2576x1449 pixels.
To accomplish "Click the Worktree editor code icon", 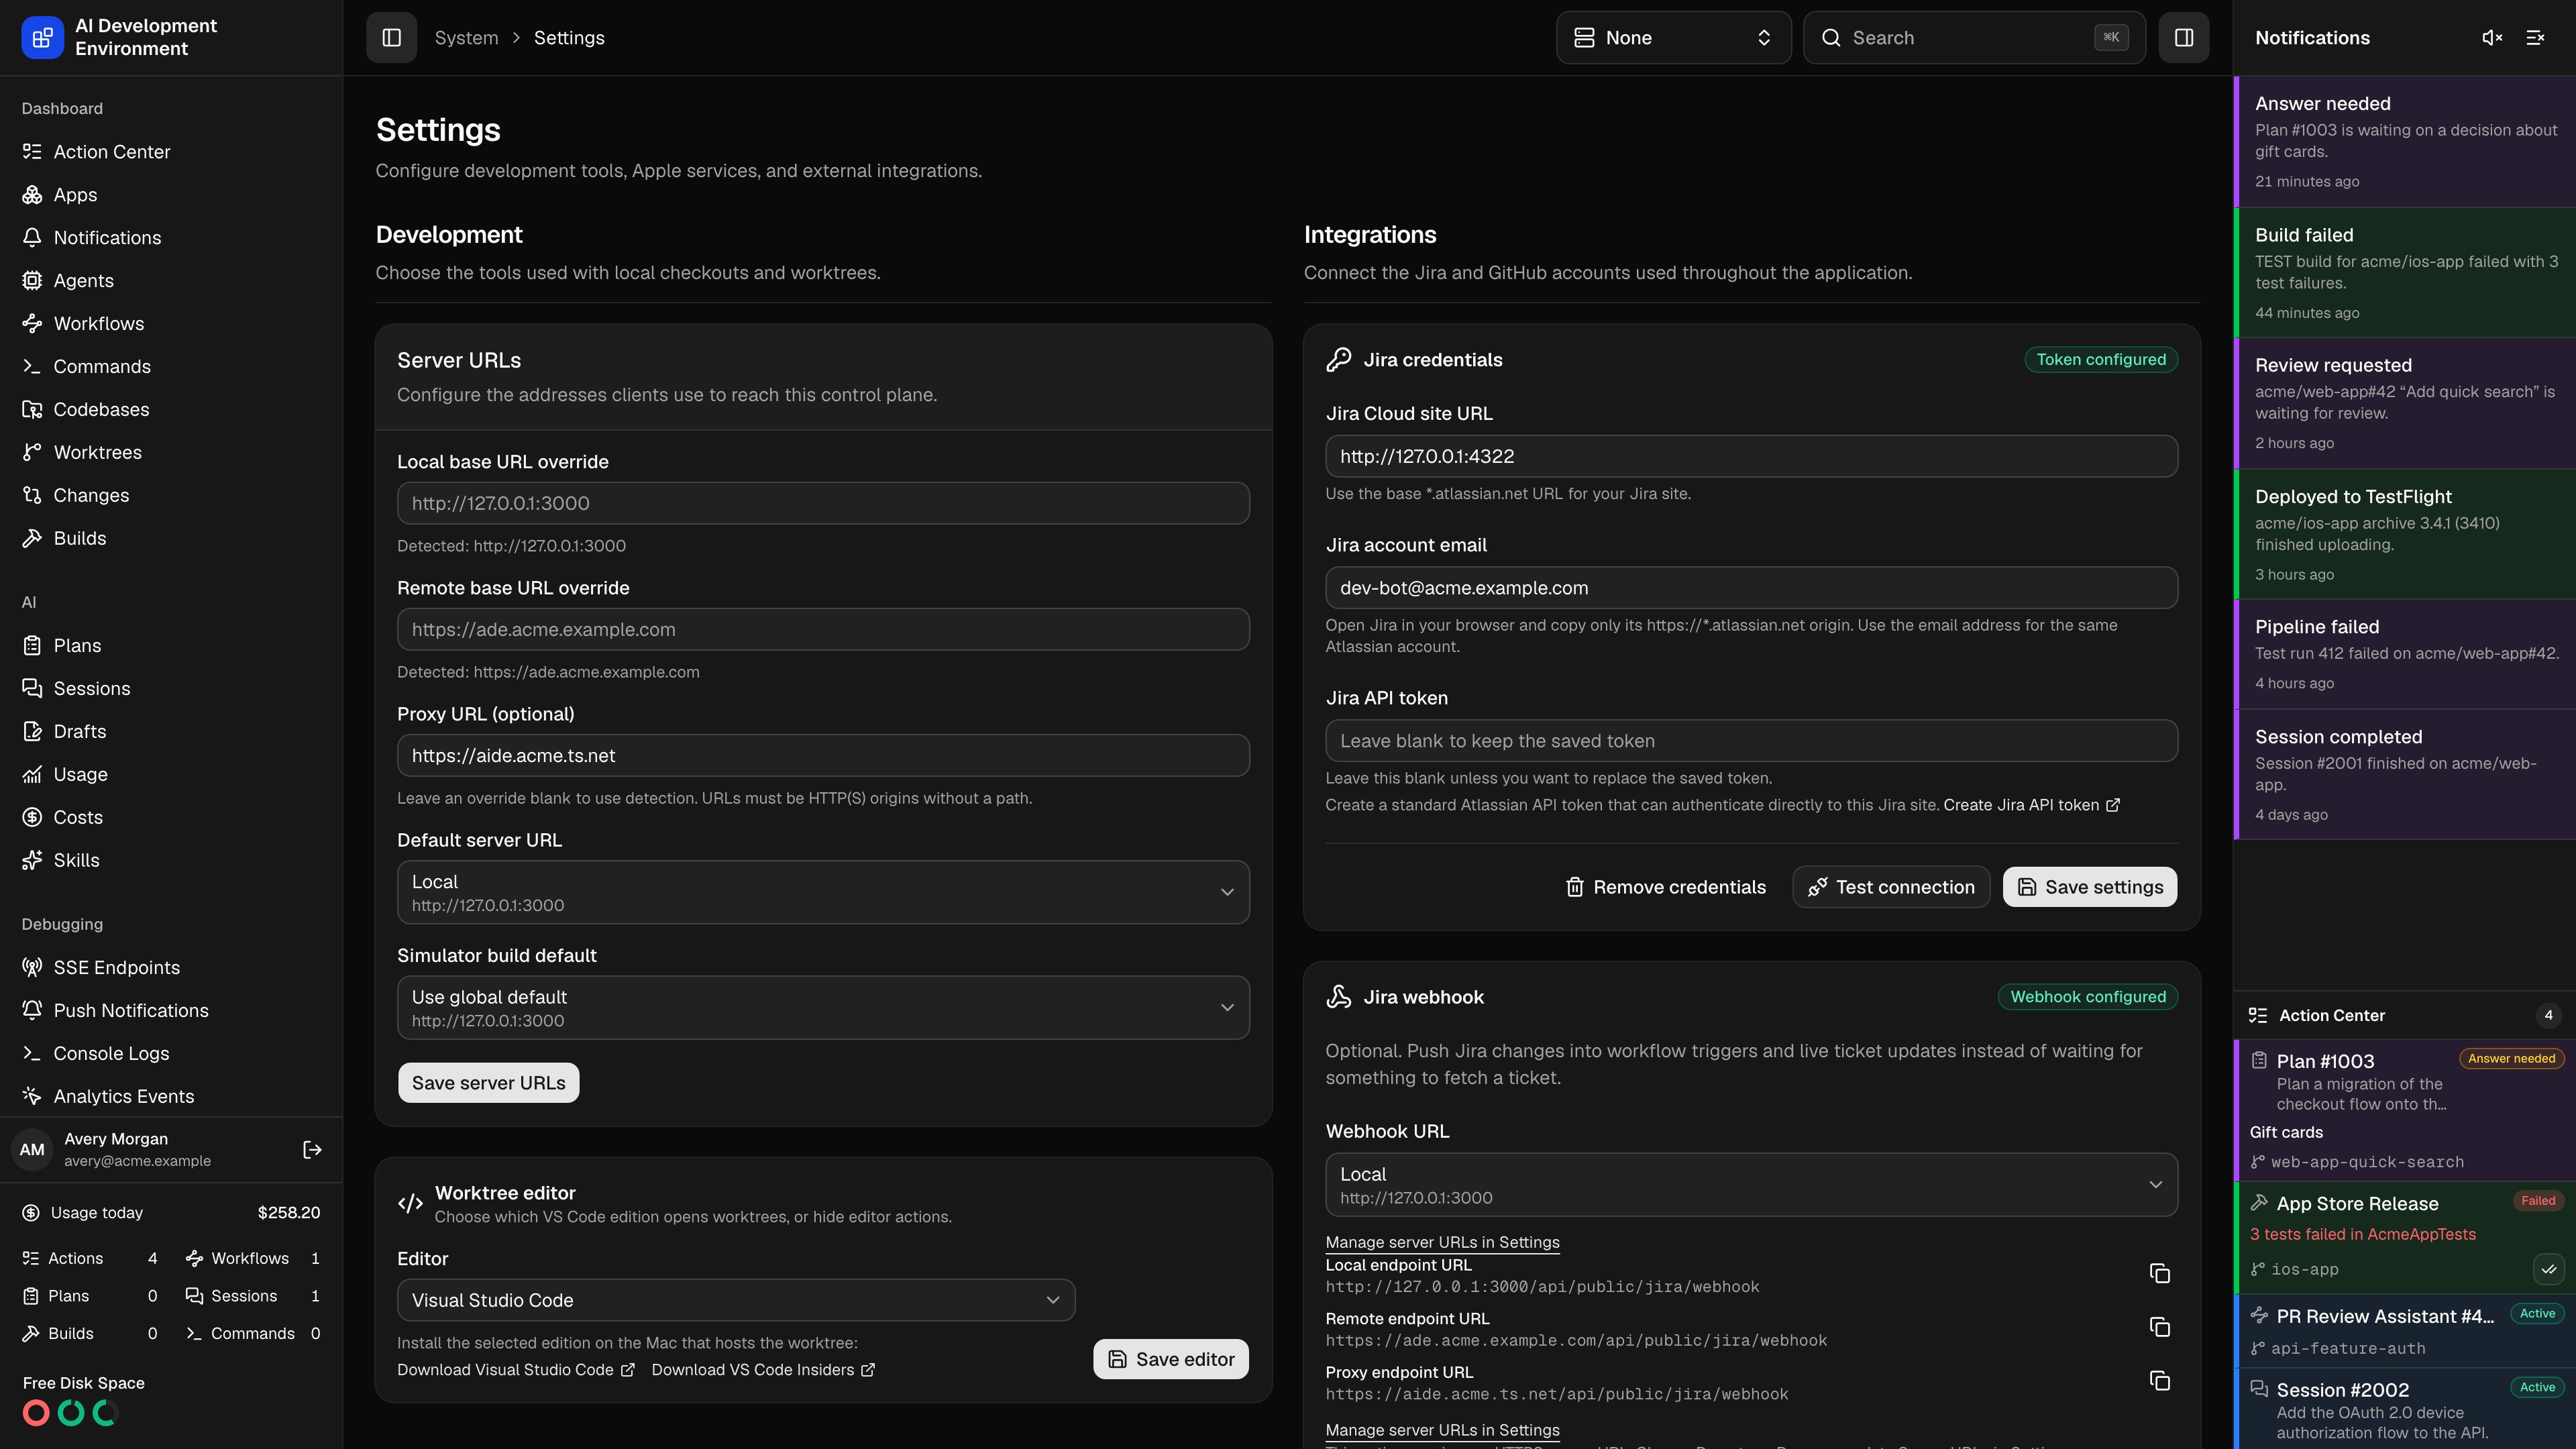I will [410, 1204].
